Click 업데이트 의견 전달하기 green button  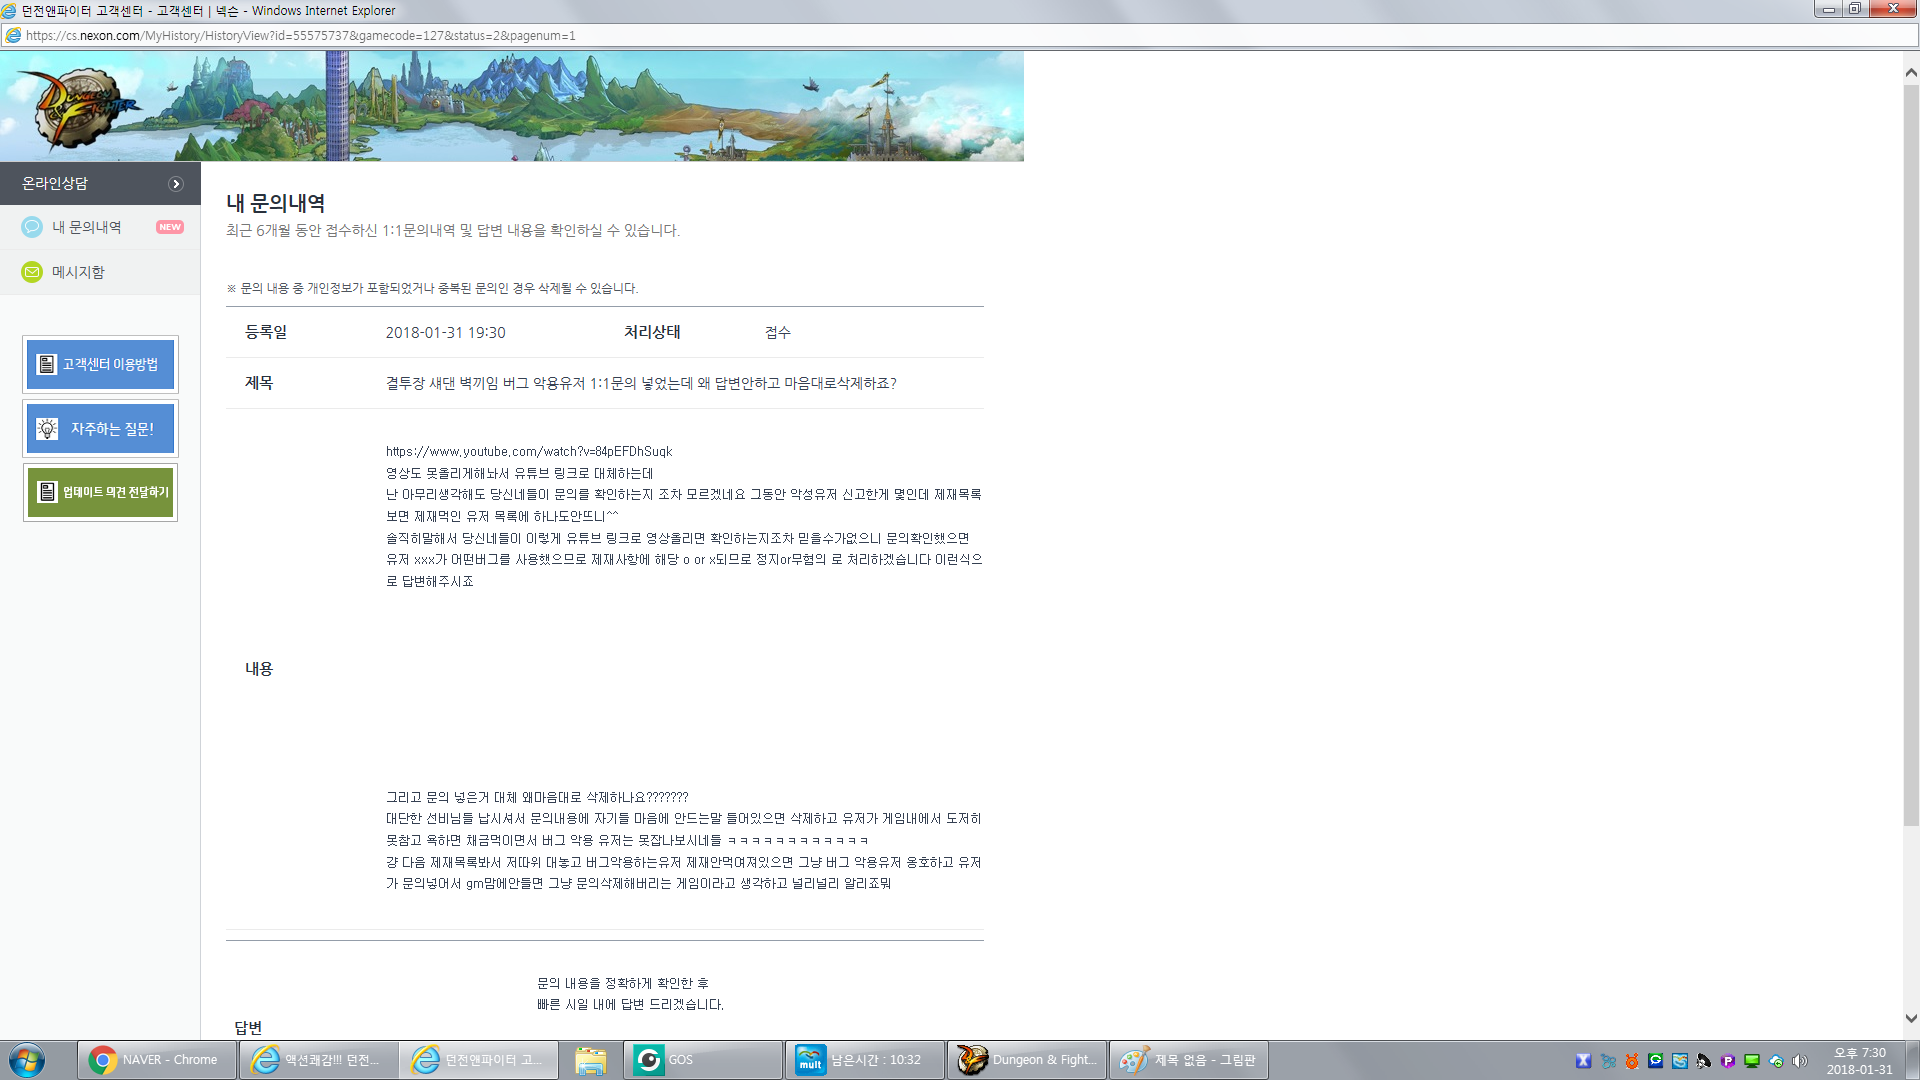tap(115, 492)
